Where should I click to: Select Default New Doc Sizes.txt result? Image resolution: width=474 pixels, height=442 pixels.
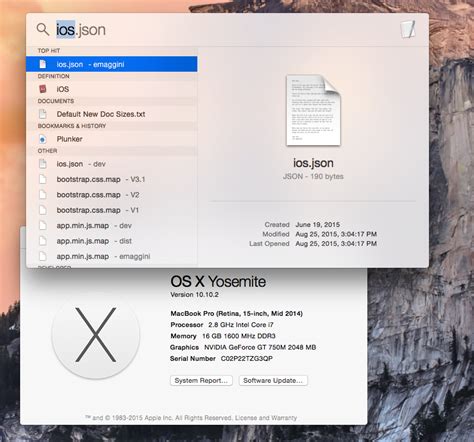point(112,114)
